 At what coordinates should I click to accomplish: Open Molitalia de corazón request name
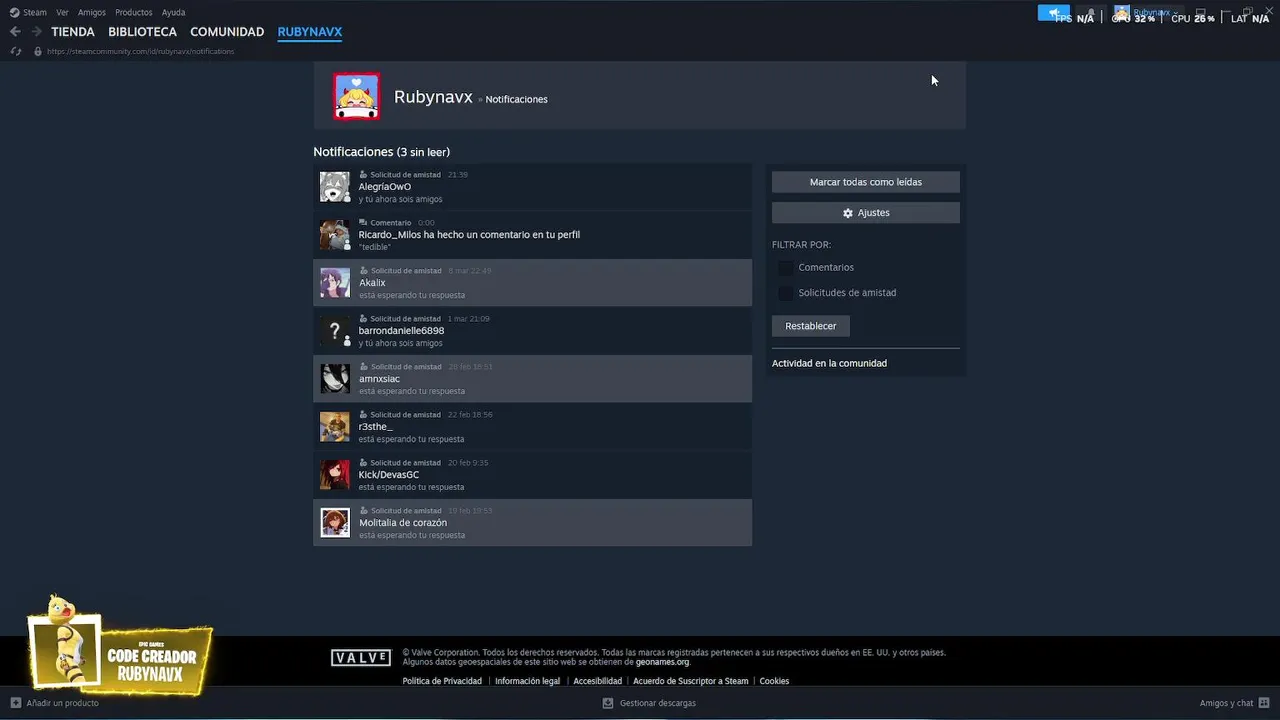(x=403, y=523)
